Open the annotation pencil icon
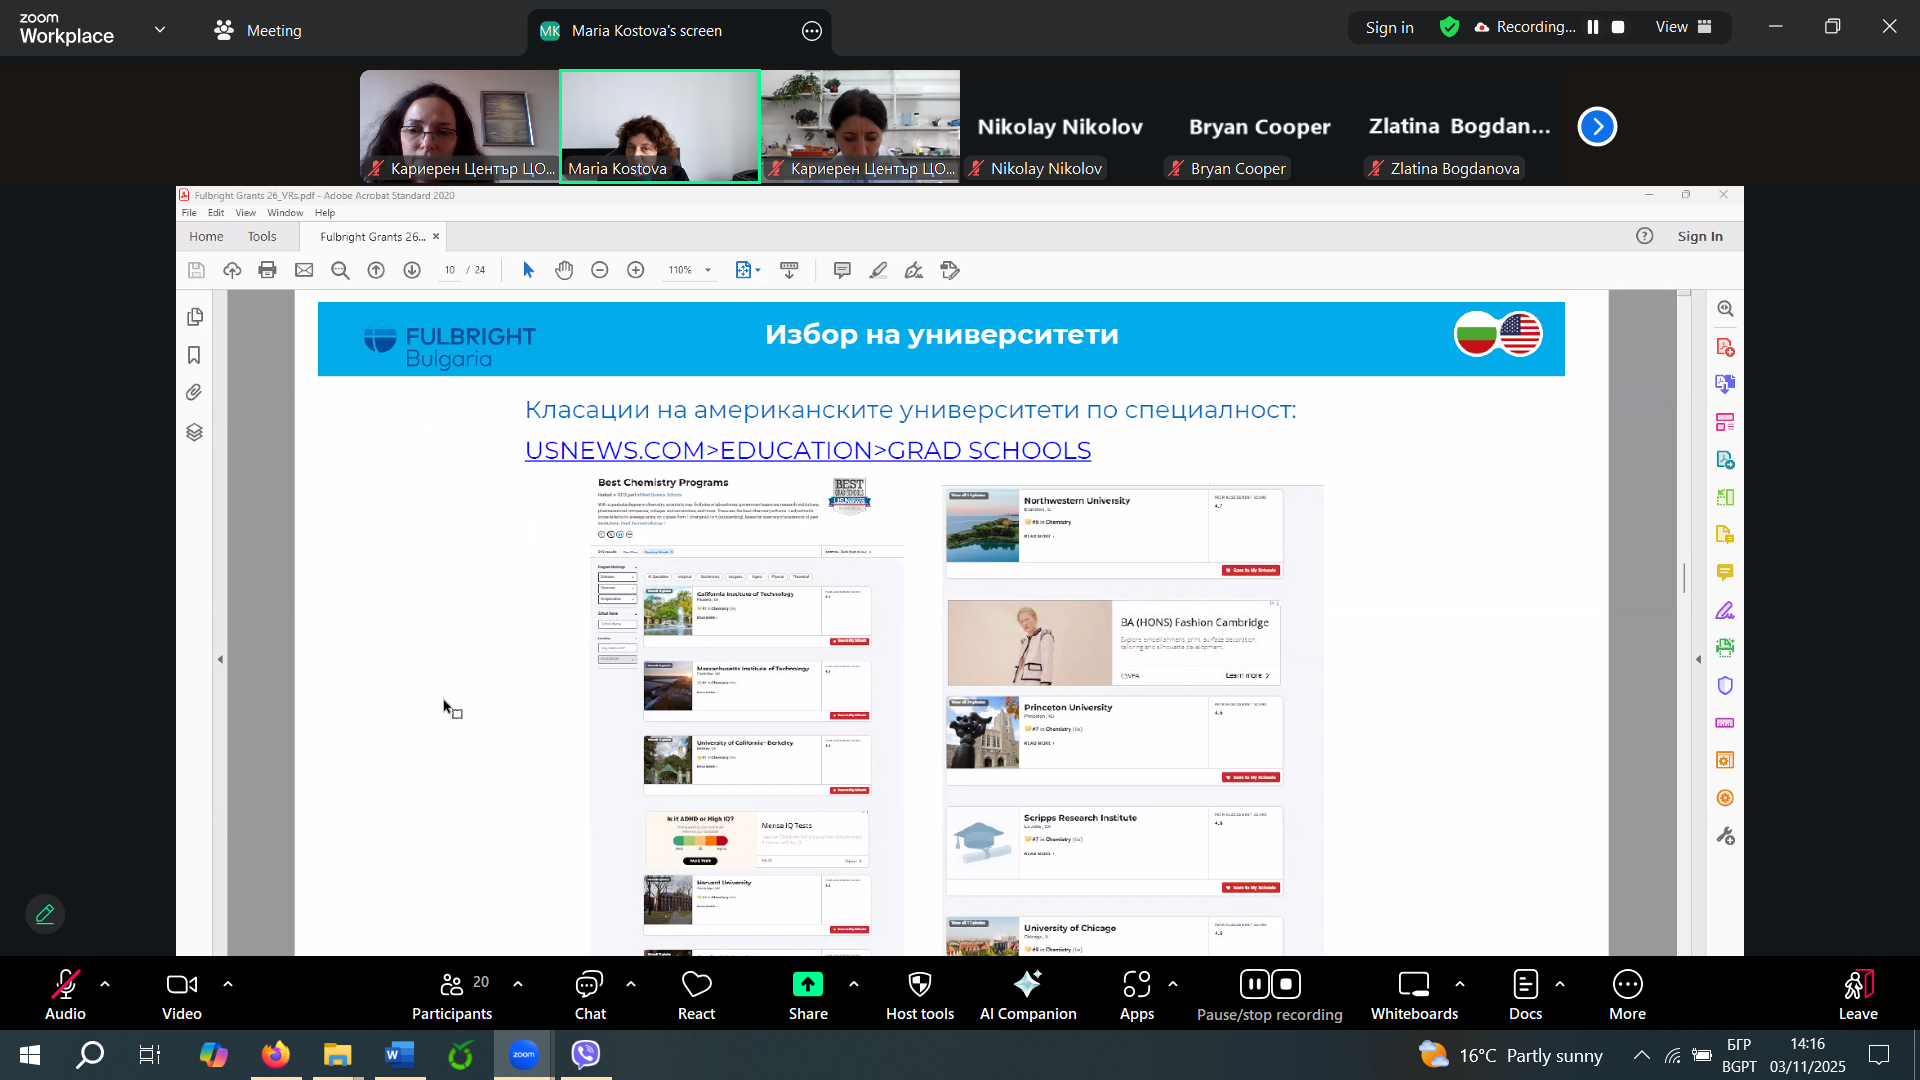Screen dimensions: 1920x1080 point(45,914)
